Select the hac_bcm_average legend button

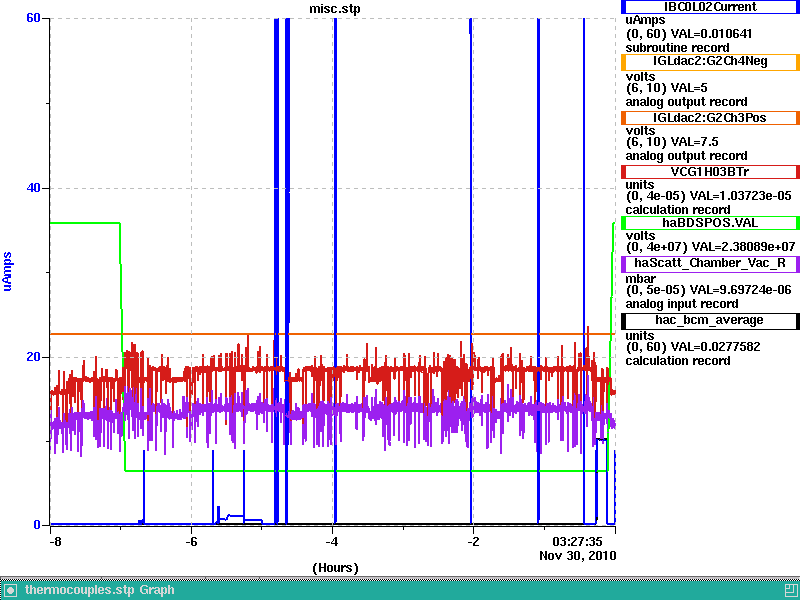click(710, 321)
